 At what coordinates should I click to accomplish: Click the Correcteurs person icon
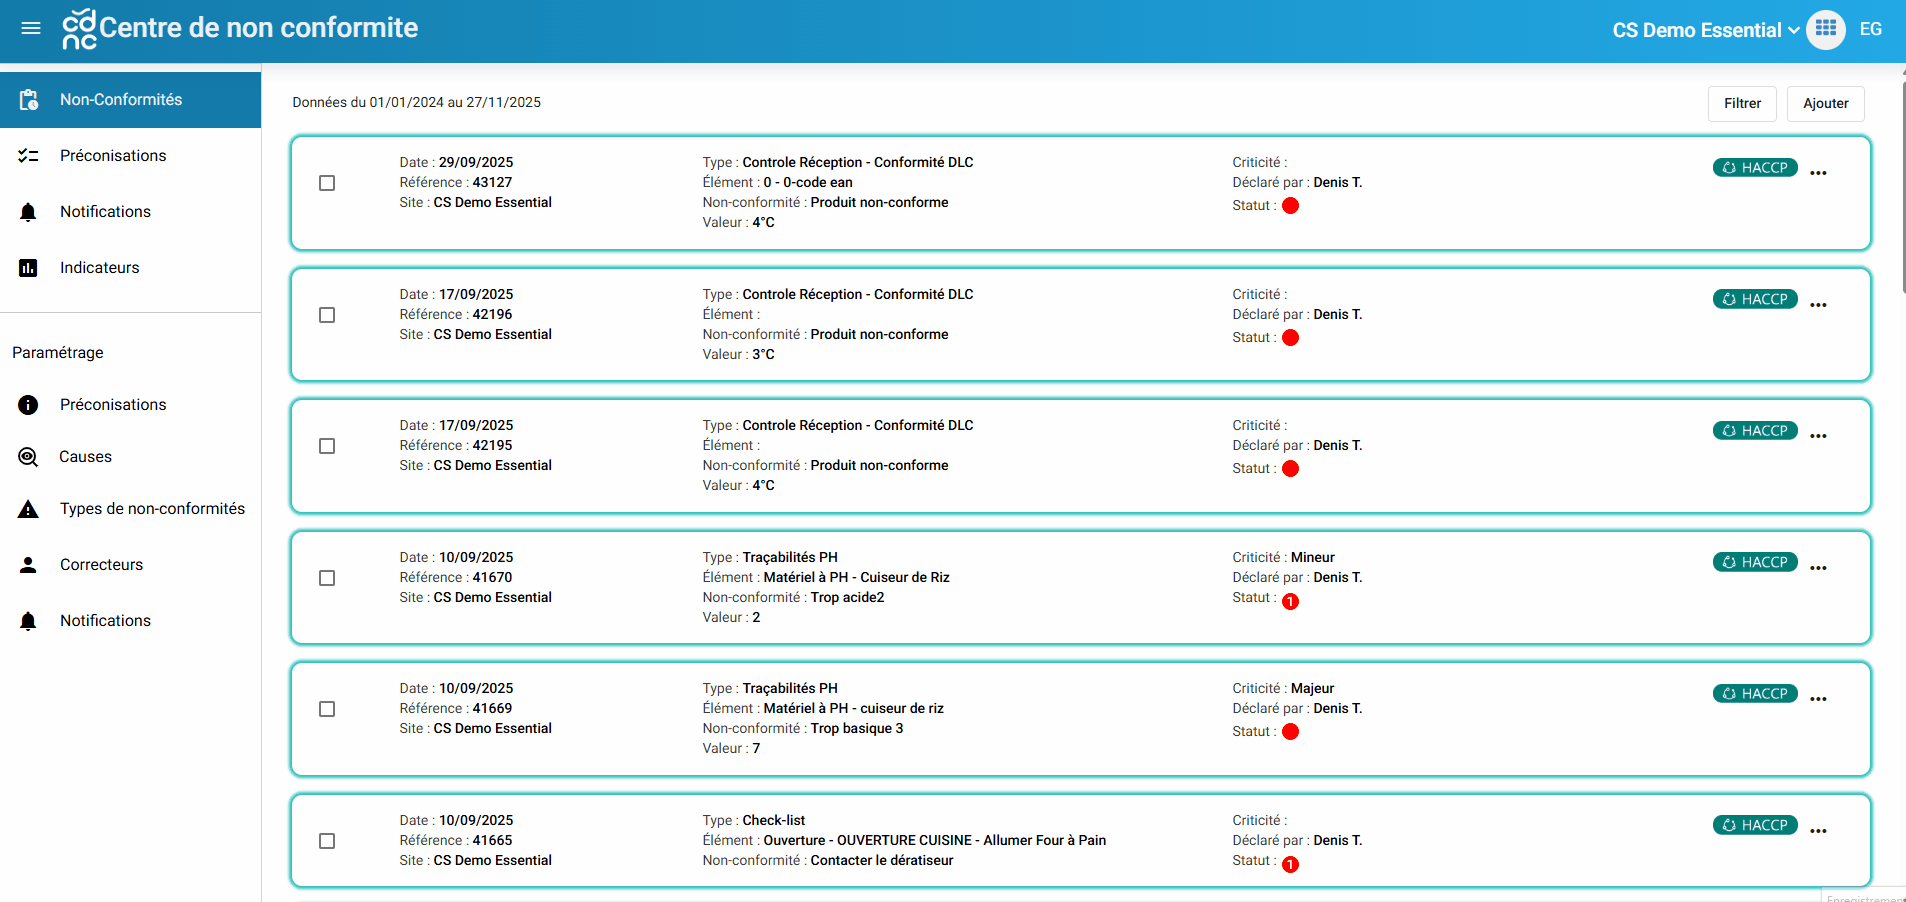click(x=28, y=565)
